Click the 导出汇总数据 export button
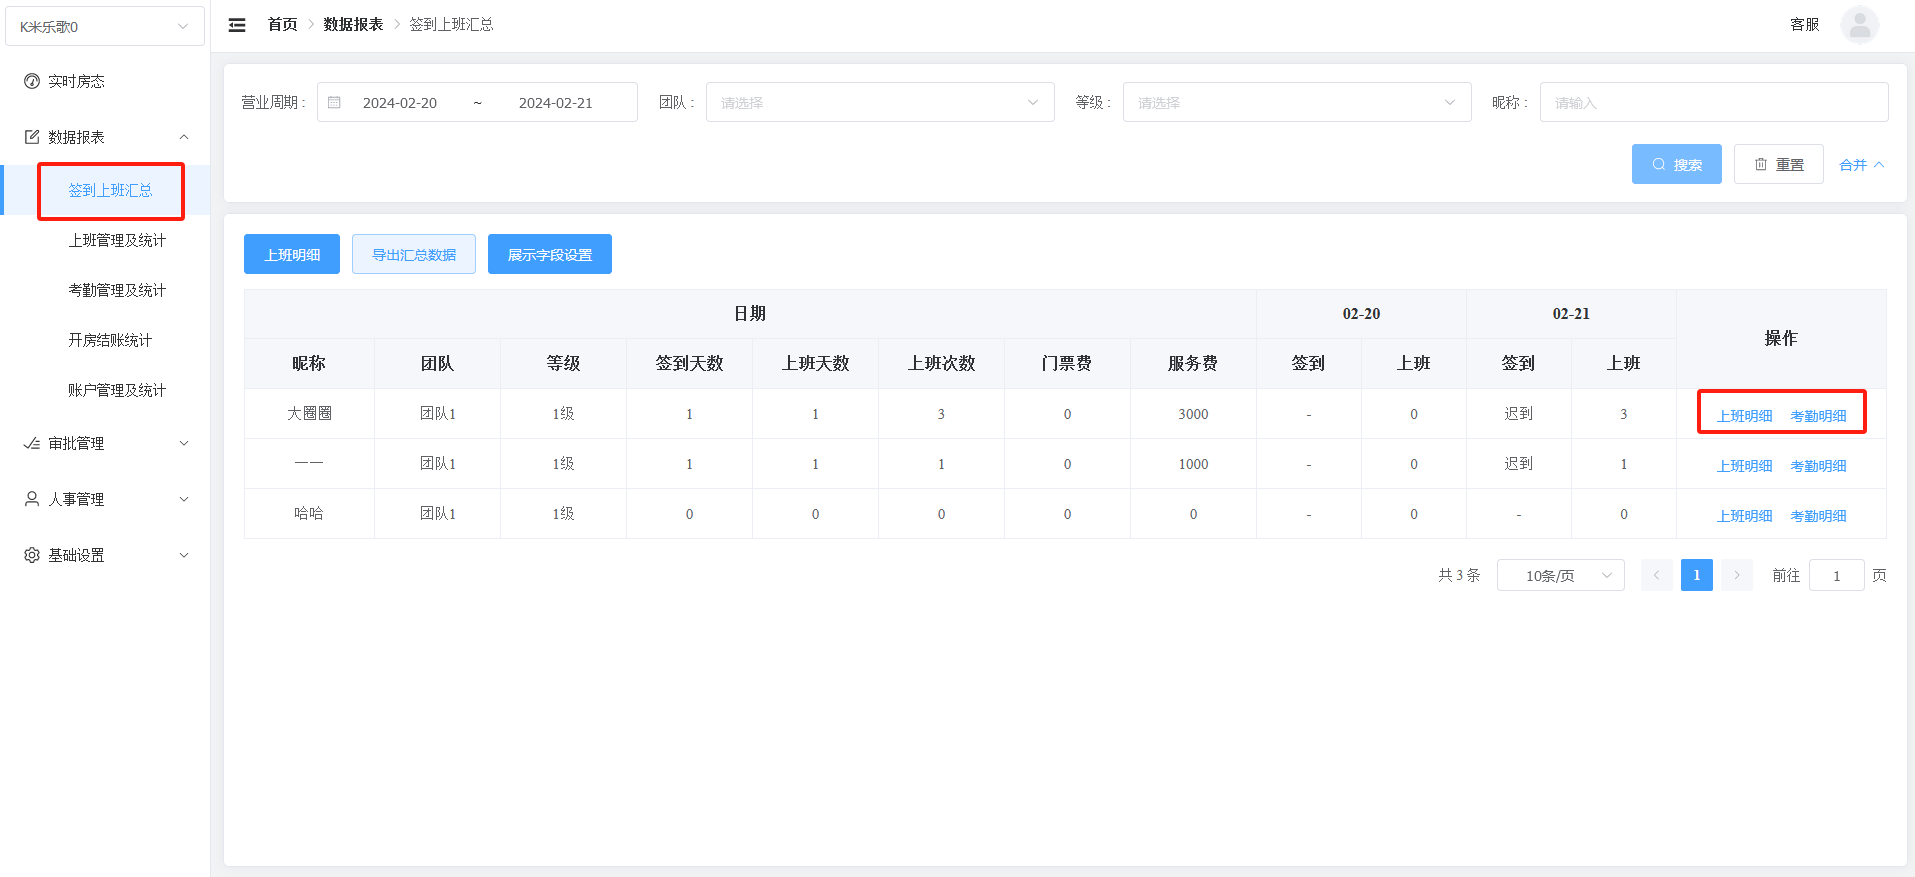This screenshot has height=877, width=1915. [414, 254]
